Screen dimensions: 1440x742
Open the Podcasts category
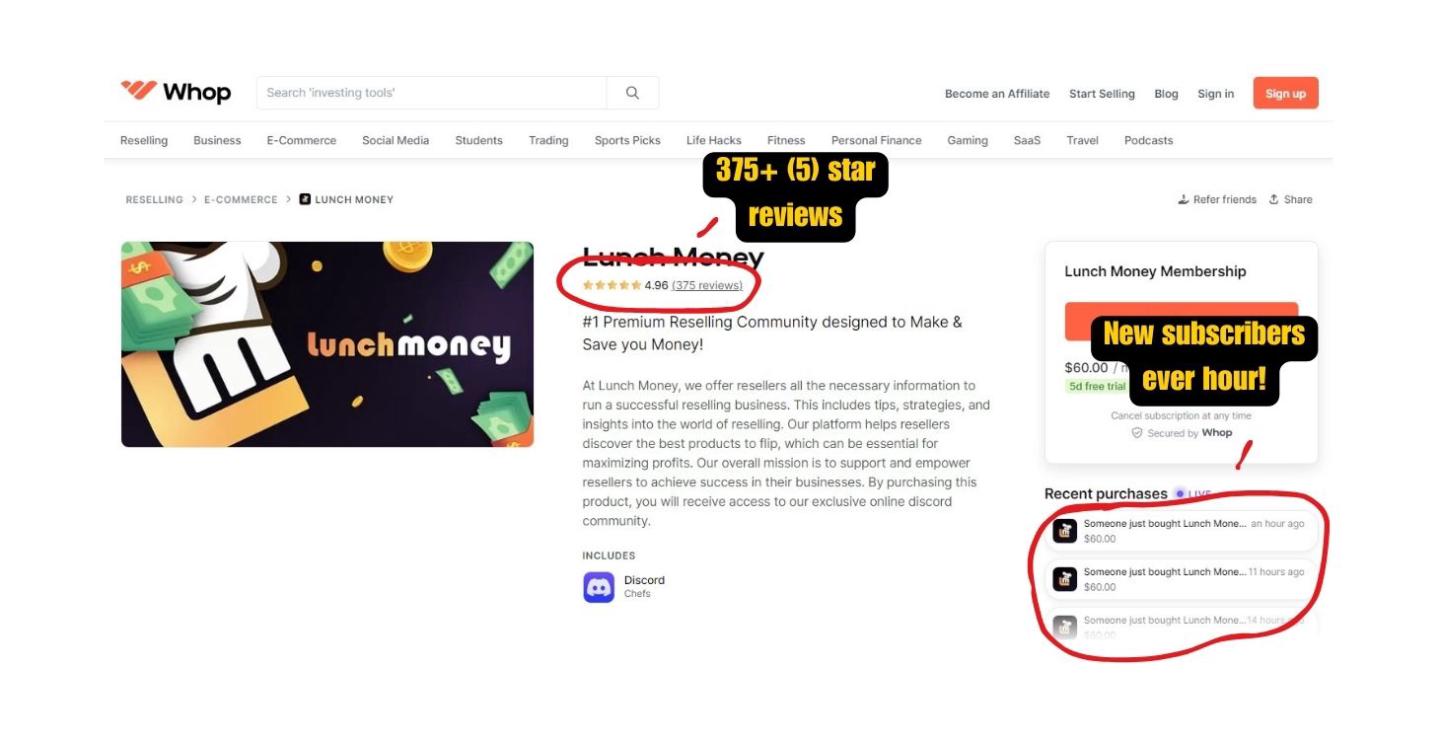pyautogui.click(x=1148, y=140)
